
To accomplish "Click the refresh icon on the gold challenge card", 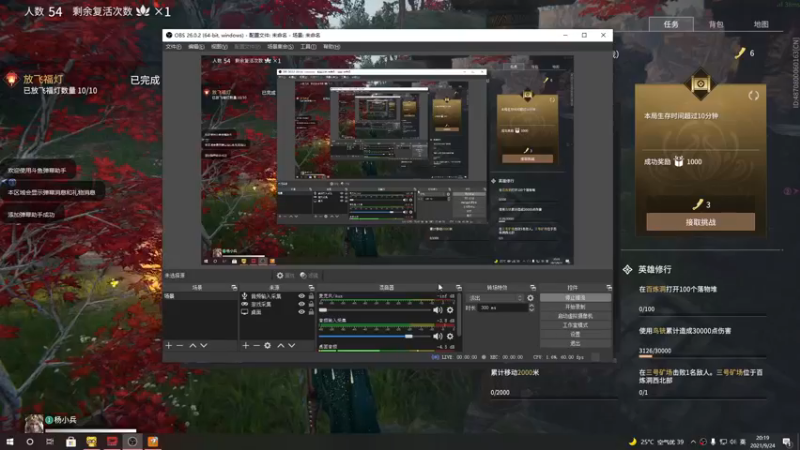I will pyautogui.click(x=754, y=95).
